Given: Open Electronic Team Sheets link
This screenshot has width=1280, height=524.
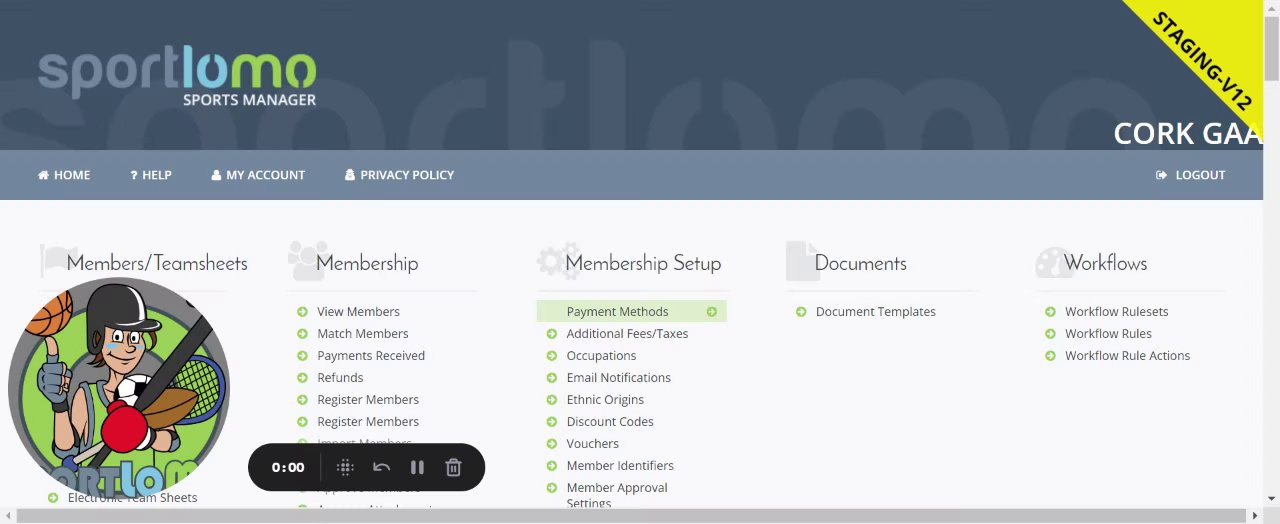Looking at the screenshot, I should point(132,498).
